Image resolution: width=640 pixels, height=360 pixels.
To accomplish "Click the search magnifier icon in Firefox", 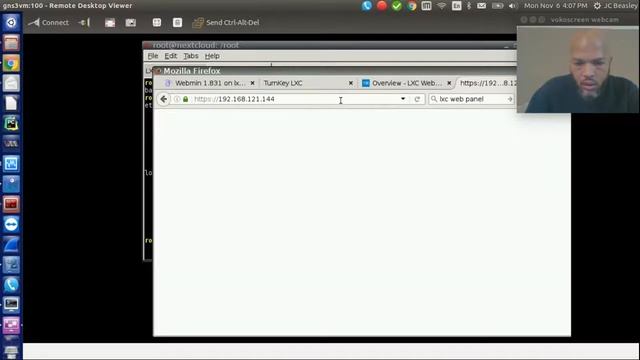I will click(x=434, y=99).
